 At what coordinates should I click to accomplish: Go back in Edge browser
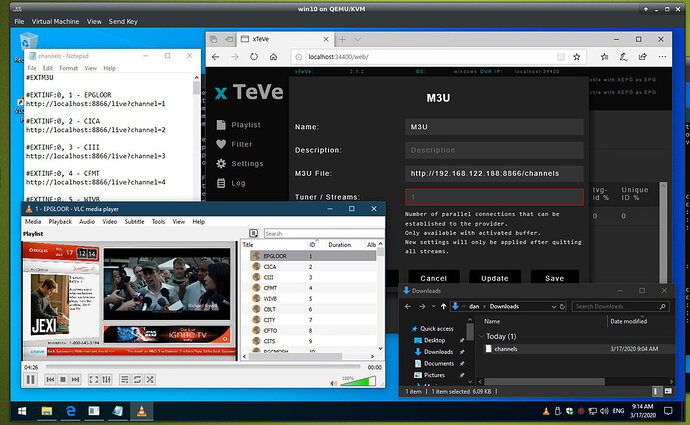click(x=215, y=57)
